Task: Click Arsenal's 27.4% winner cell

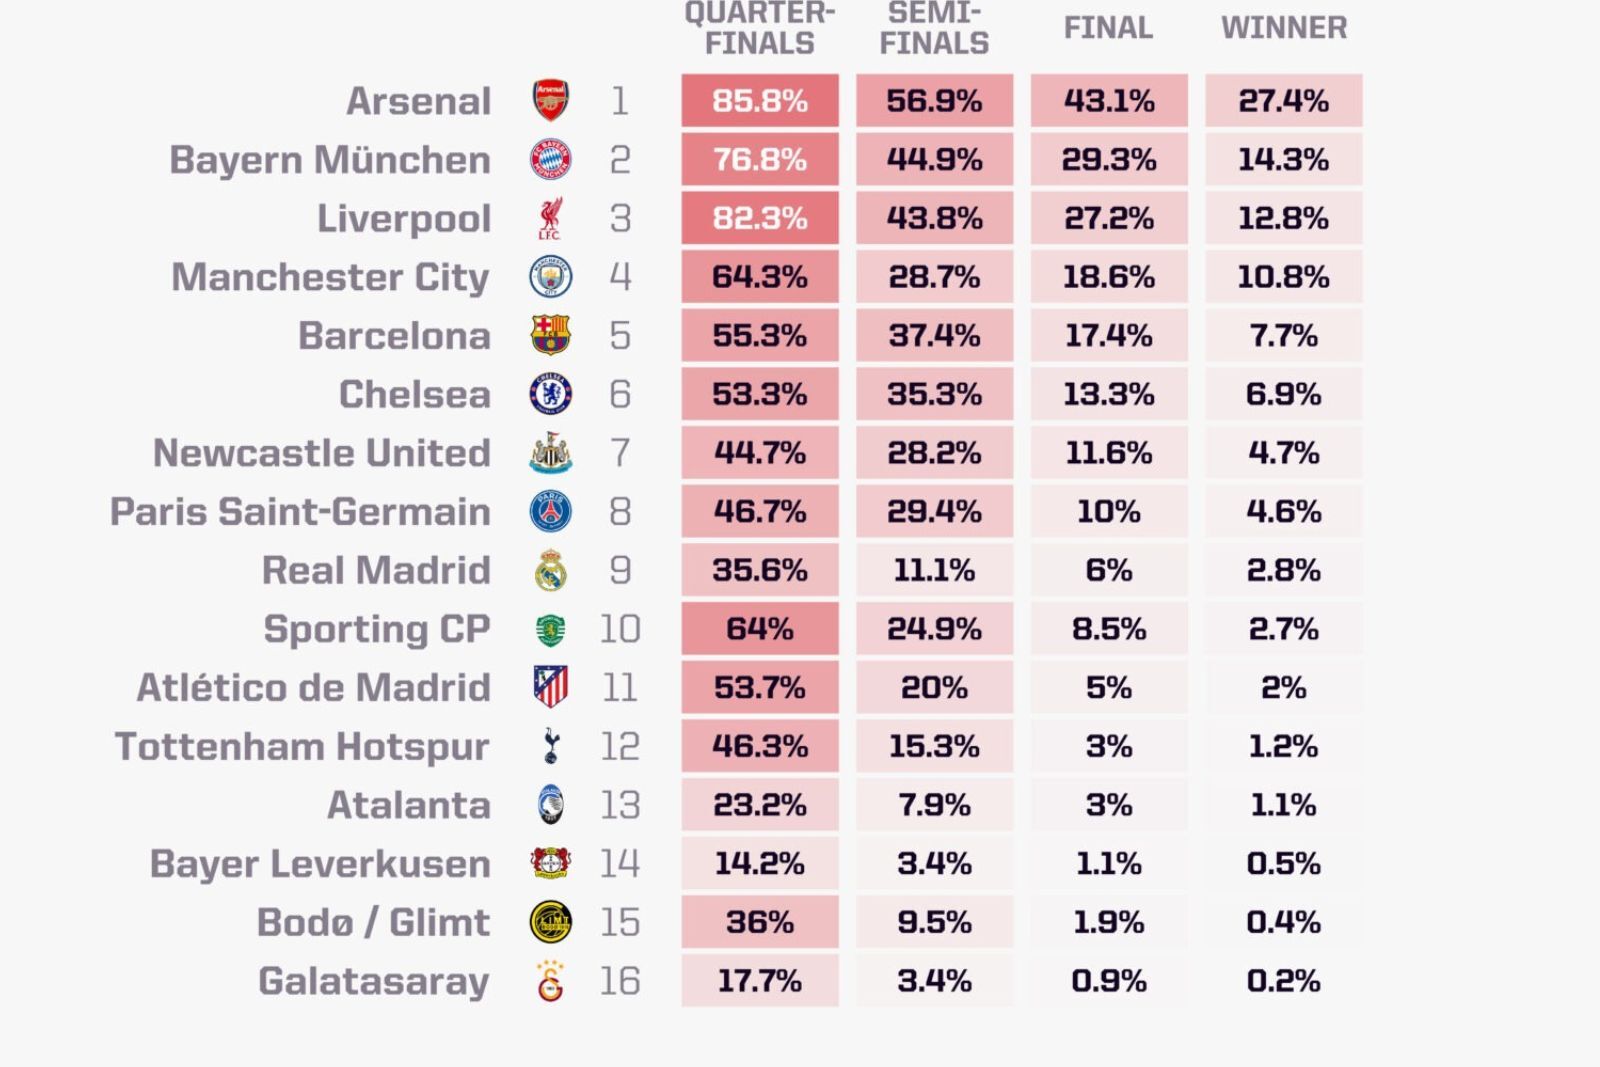Action: click(x=1284, y=100)
